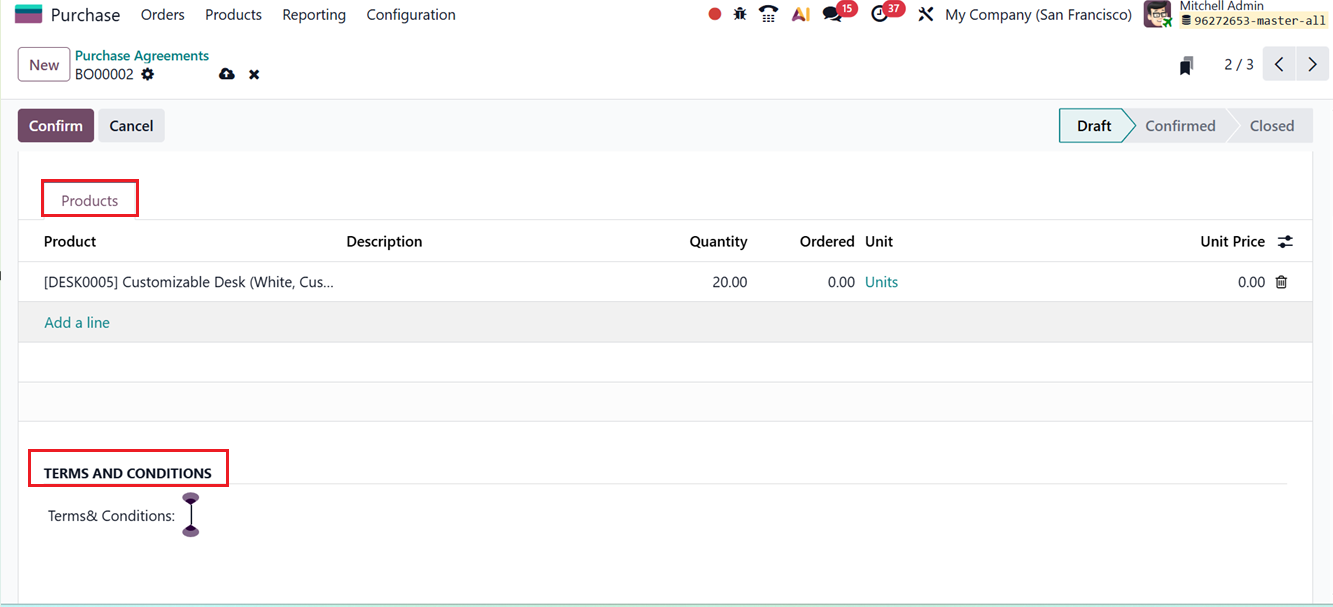This screenshot has height=607, width=1333.
Task: Click Add a line link
Action: [77, 323]
